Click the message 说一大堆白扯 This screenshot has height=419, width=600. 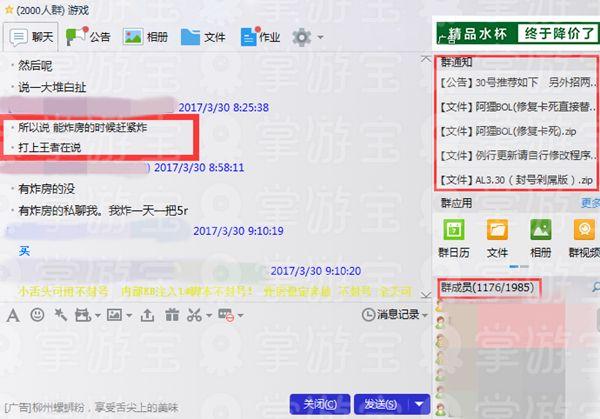click(52, 87)
